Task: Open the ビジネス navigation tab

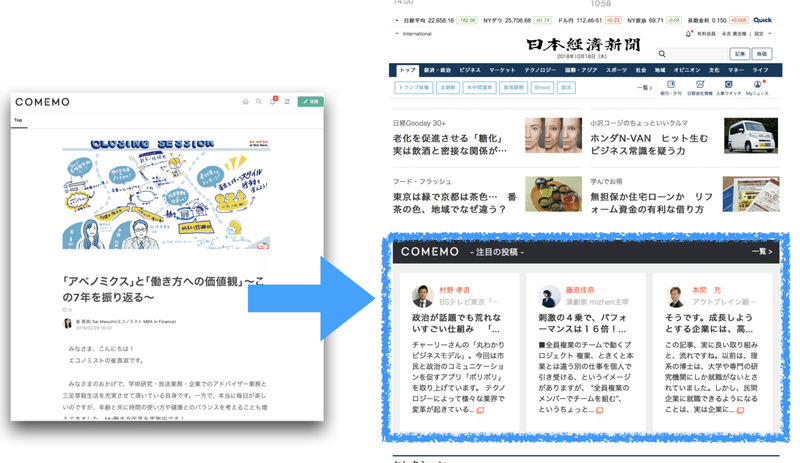Action: tap(469, 70)
